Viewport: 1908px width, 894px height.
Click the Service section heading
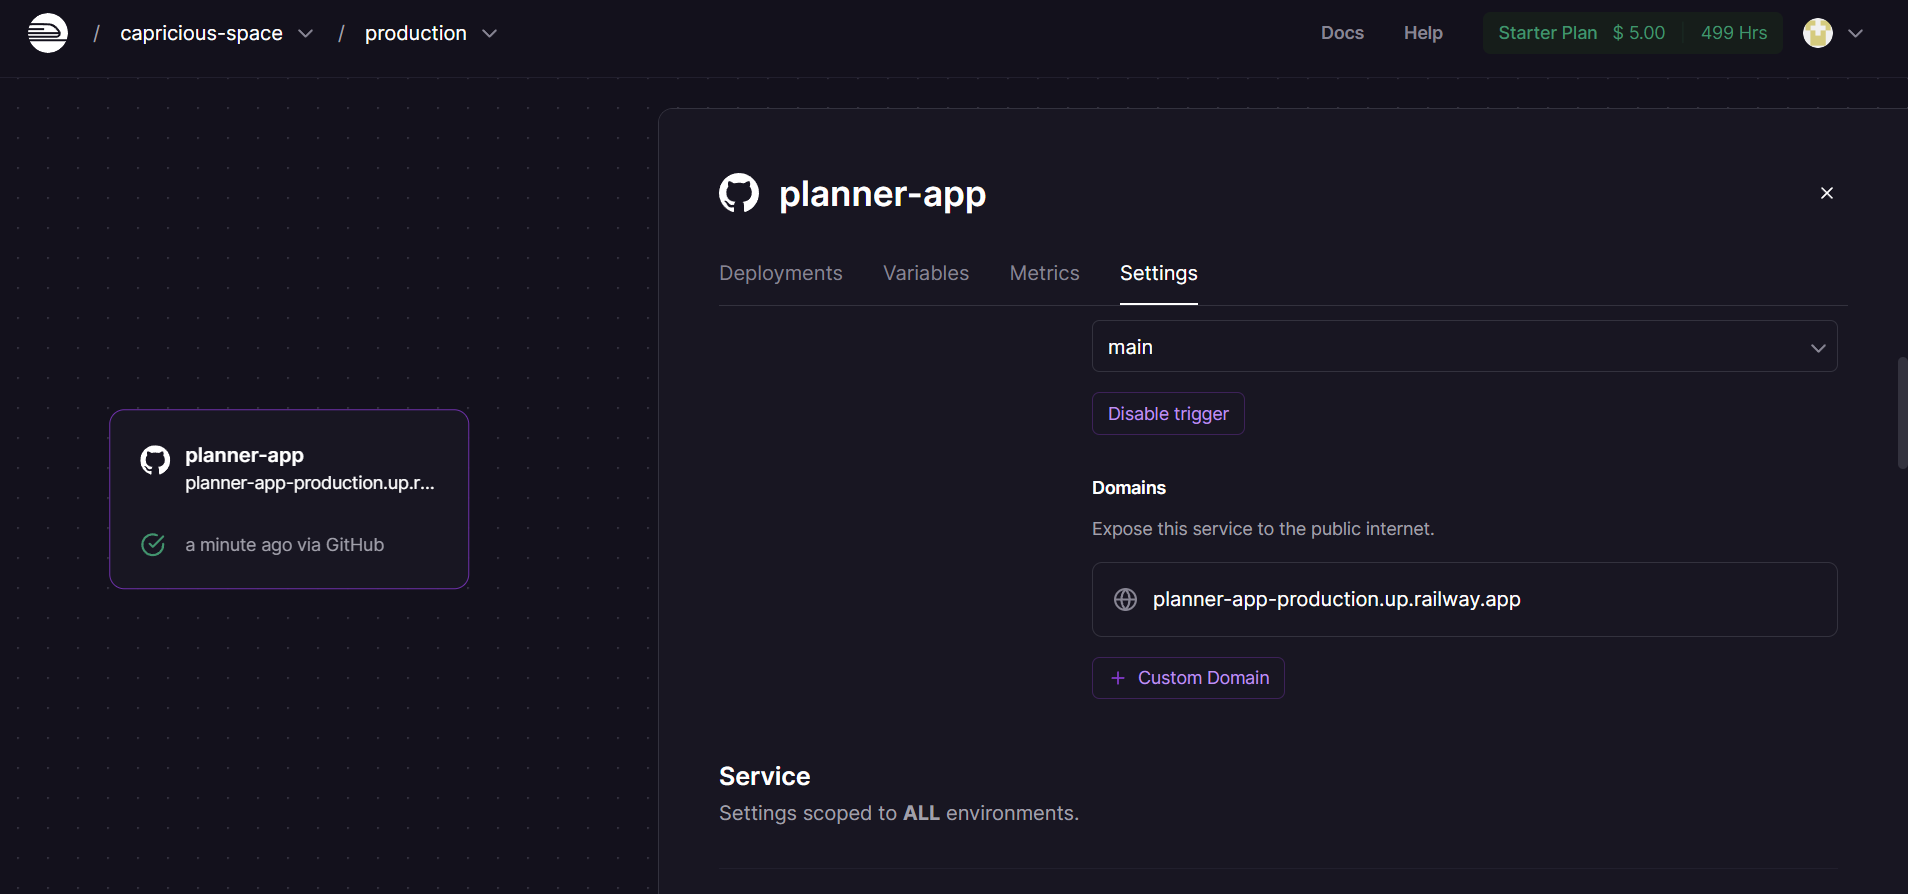(x=764, y=776)
